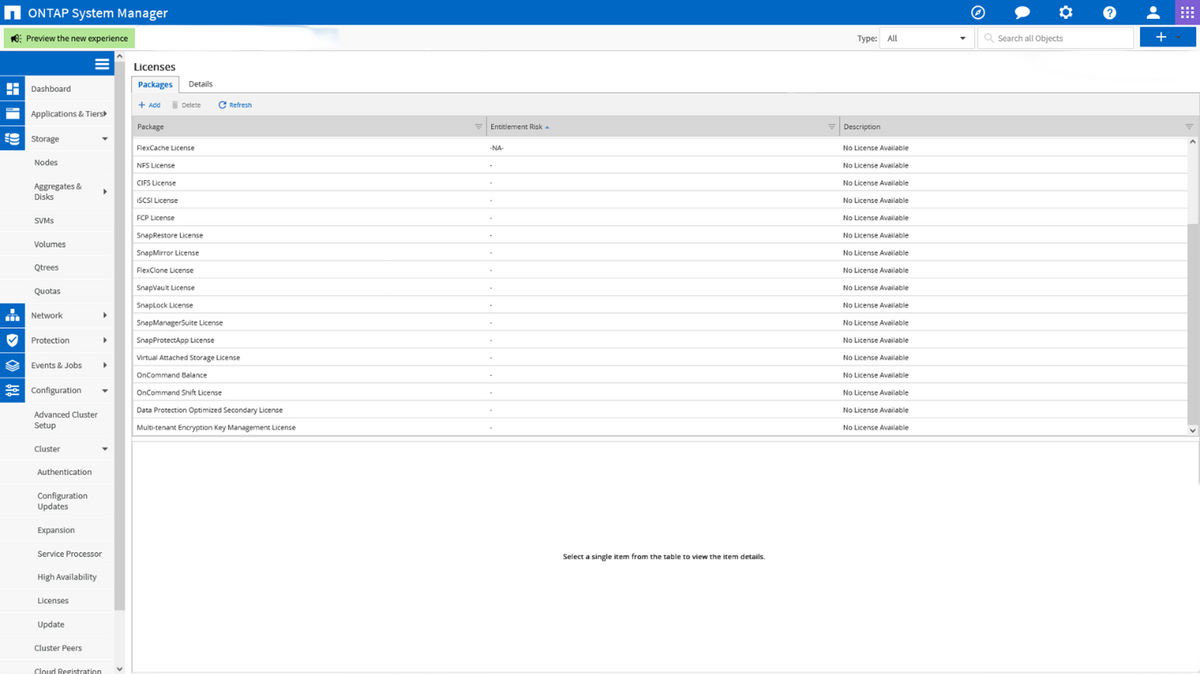
Task: Open Licenses in the sidebar
Action: [53, 601]
